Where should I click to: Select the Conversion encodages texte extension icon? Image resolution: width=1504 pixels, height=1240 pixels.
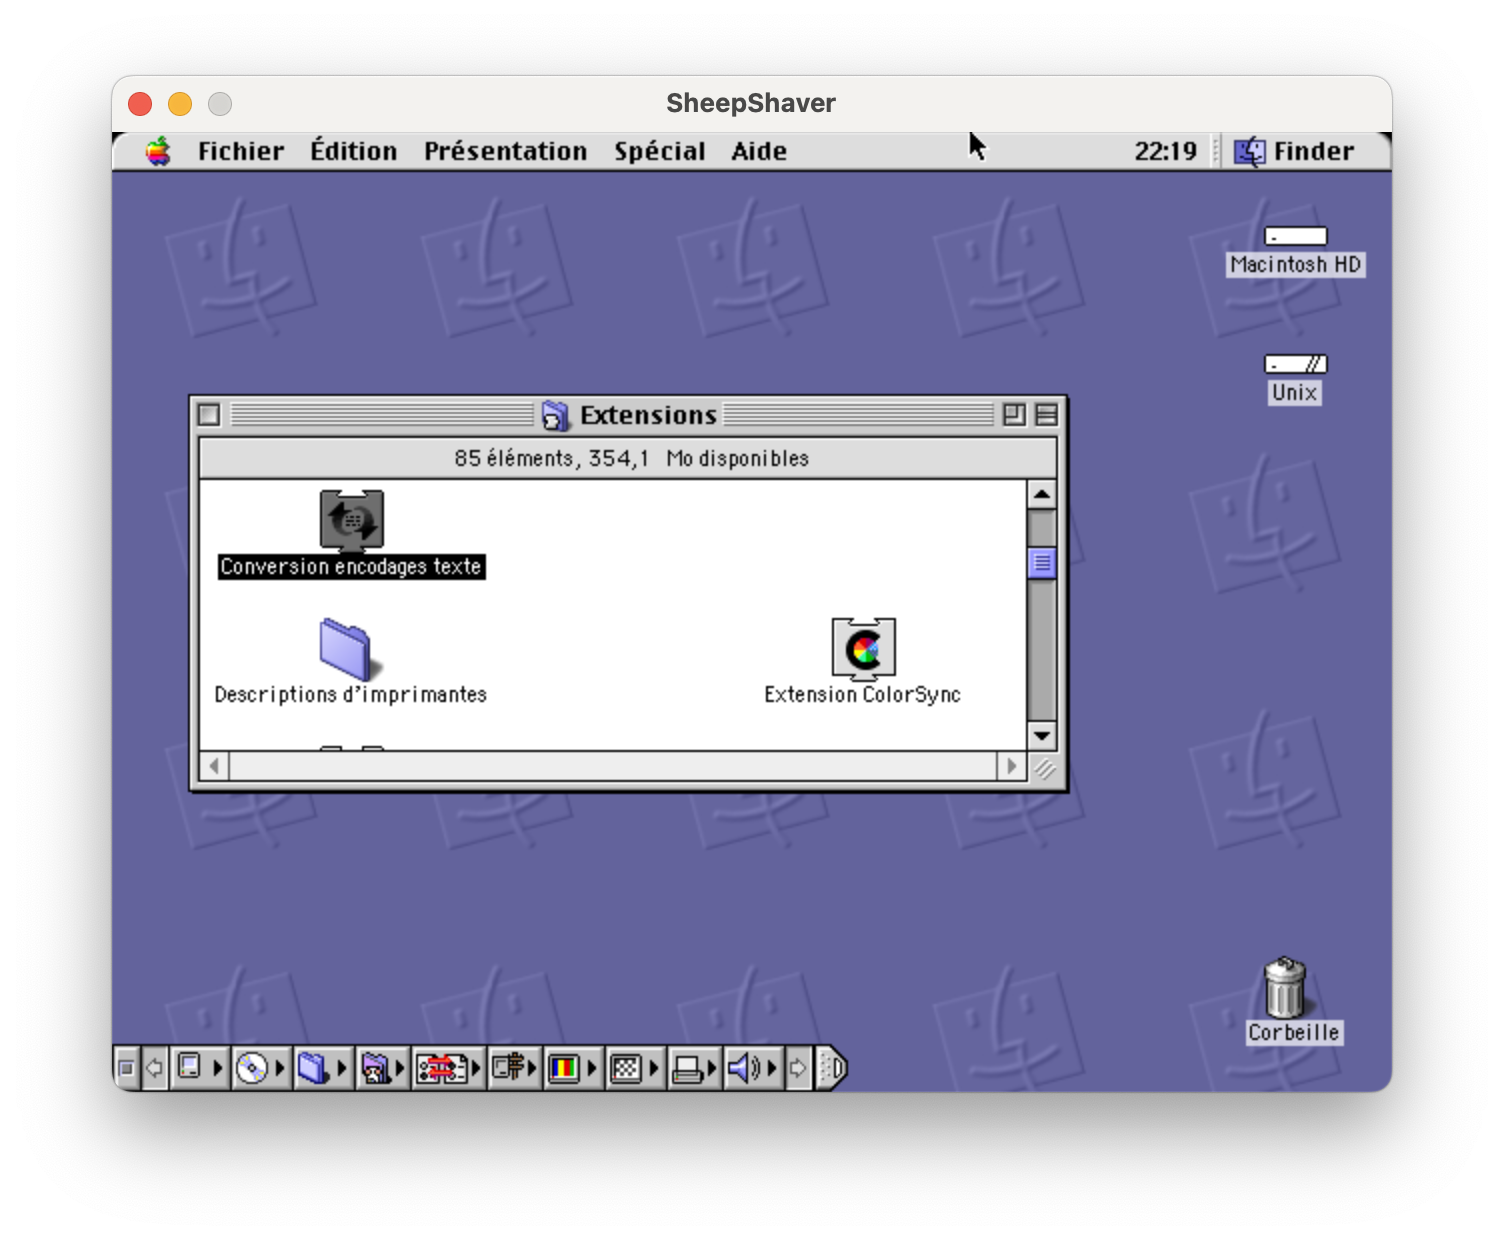click(x=351, y=520)
